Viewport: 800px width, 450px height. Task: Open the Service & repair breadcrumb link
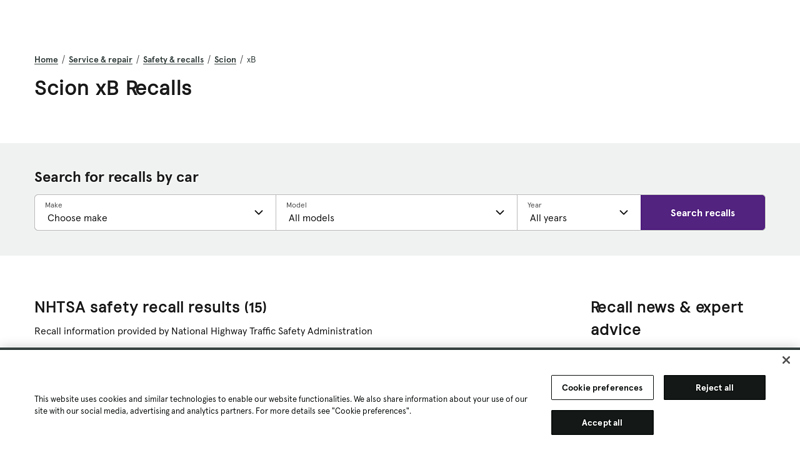pyautogui.click(x=100, y=60)
